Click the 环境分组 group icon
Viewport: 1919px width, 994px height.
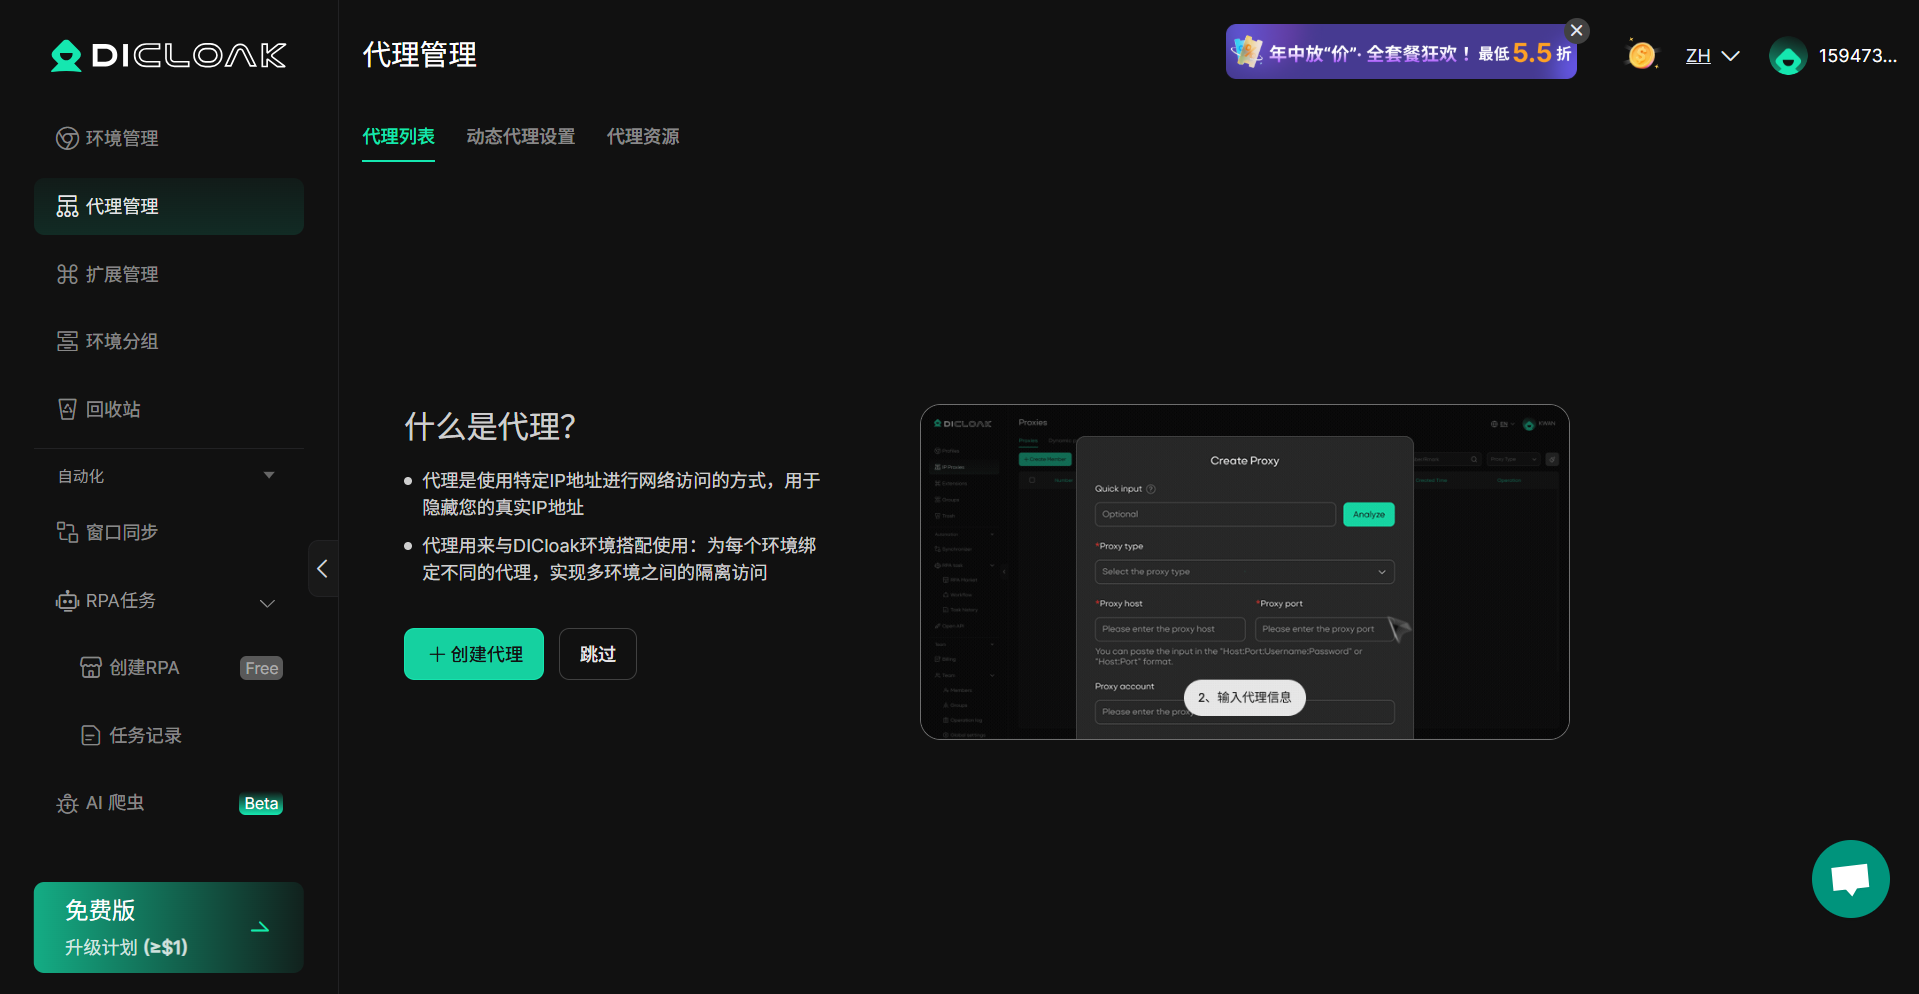tap(67, 341)
